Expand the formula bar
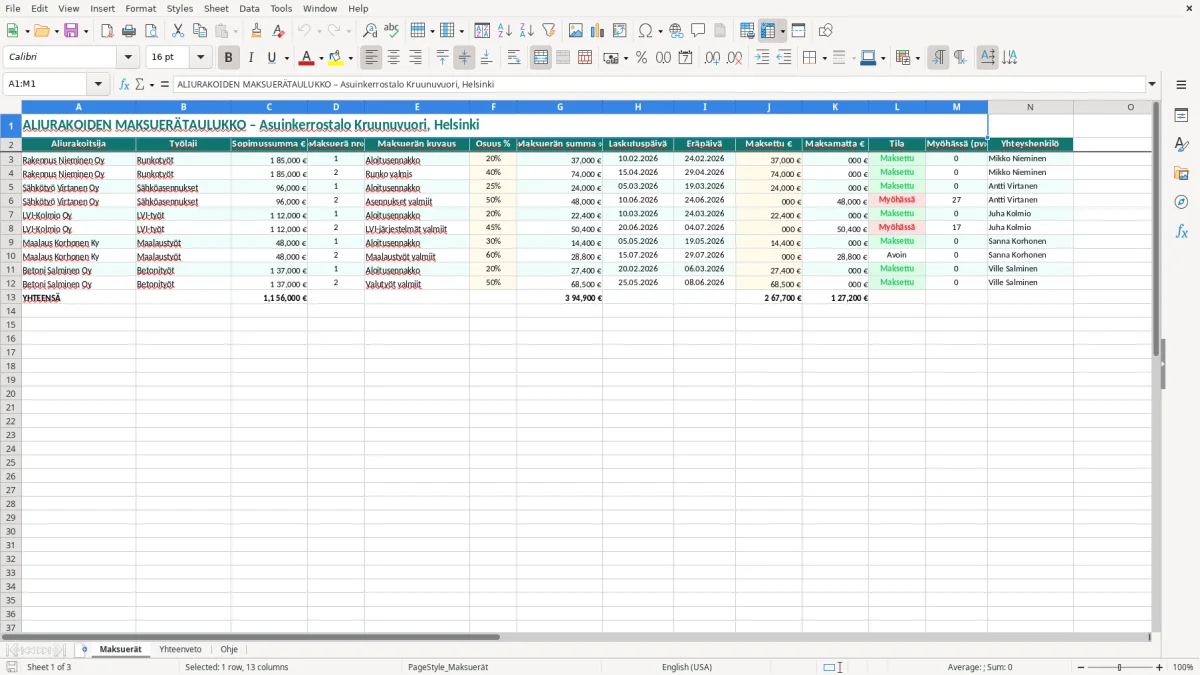The width and height of the screenshot is (1200, 675). pos(1153,84)
